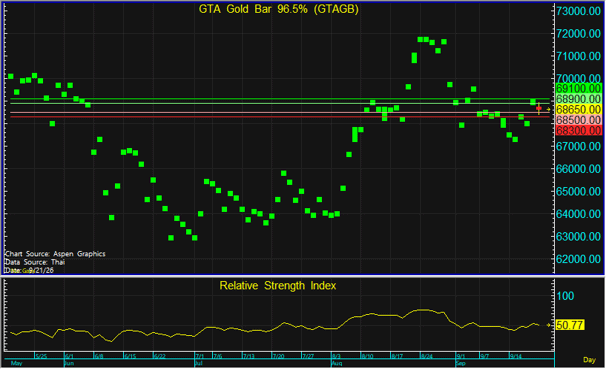Select the 71000.00 price axis label
The image size is (606, 369).
(x=579, y=56)
